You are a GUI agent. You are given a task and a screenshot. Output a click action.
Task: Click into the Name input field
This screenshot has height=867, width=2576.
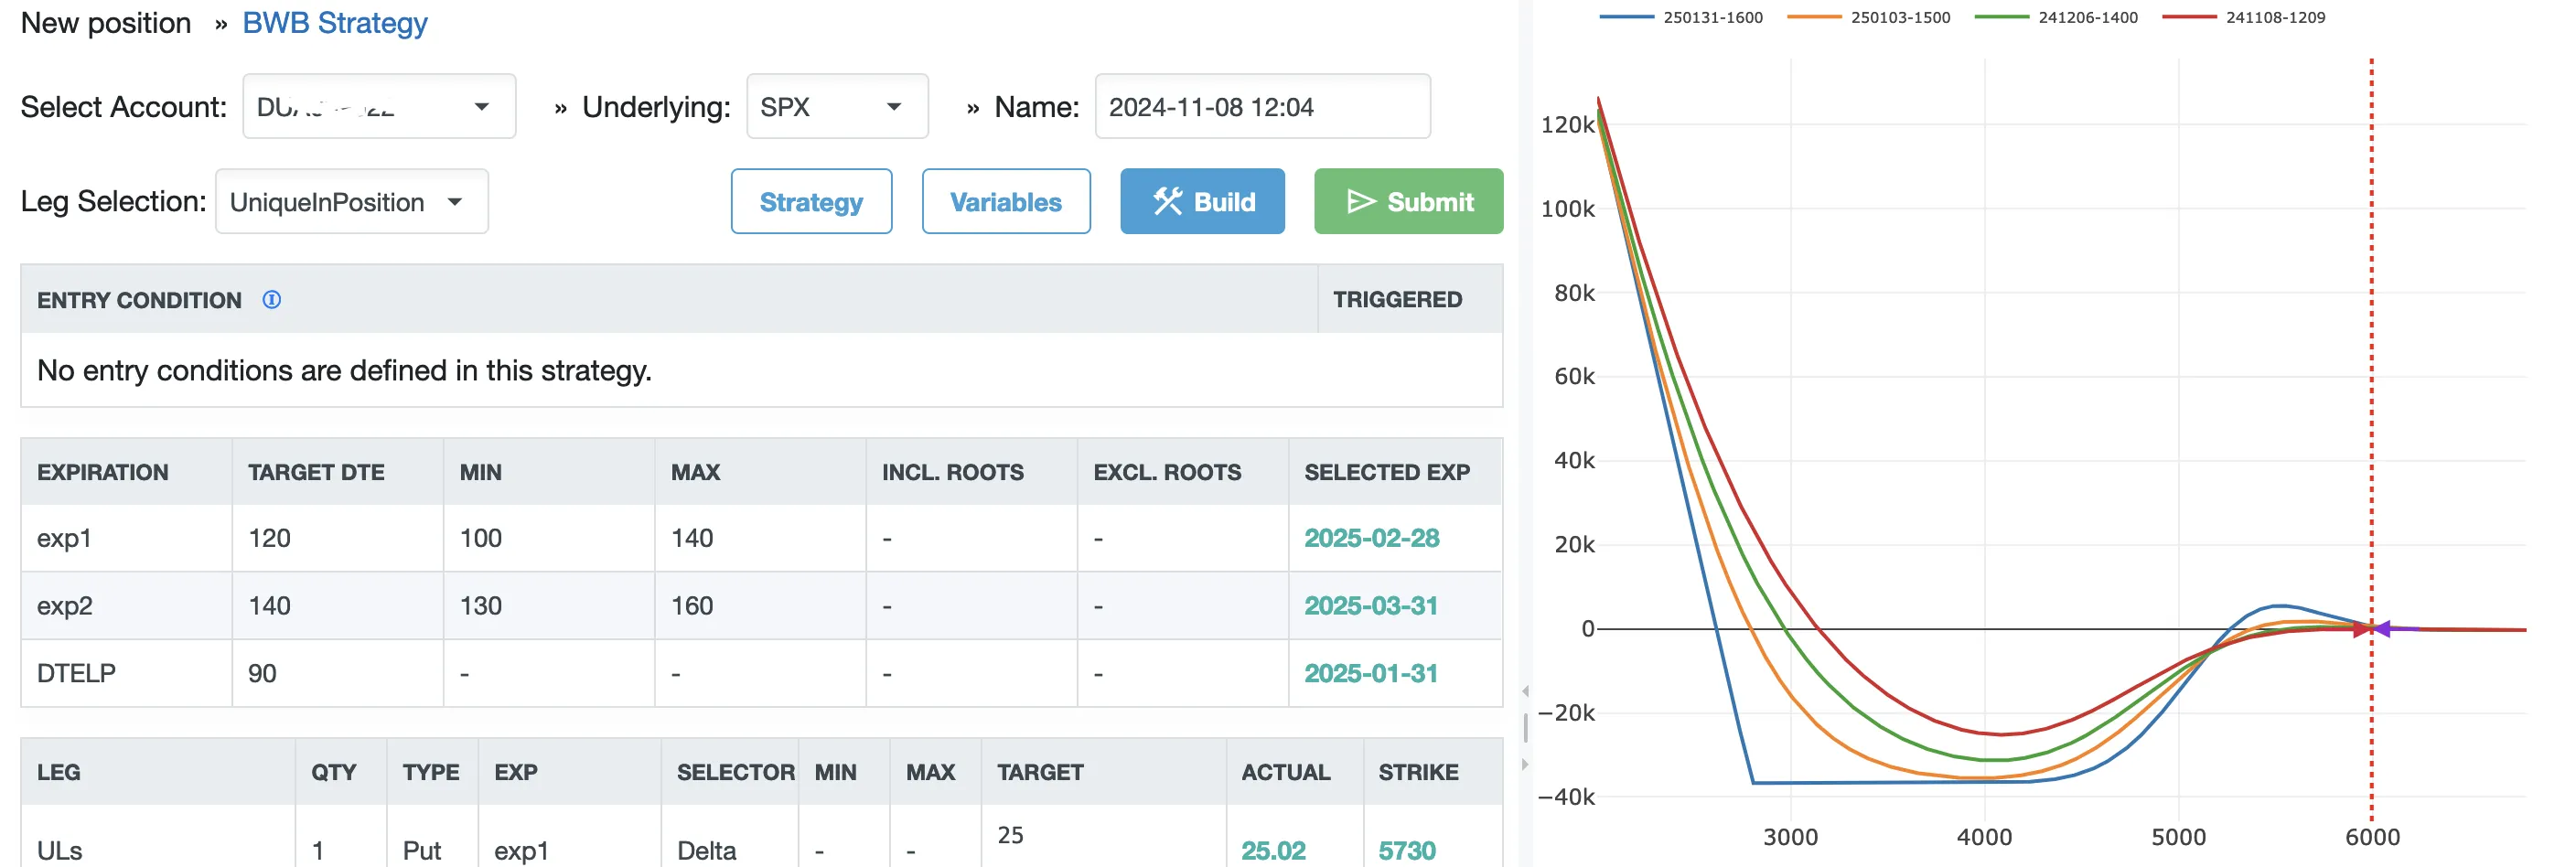[x=1261, y=107]
